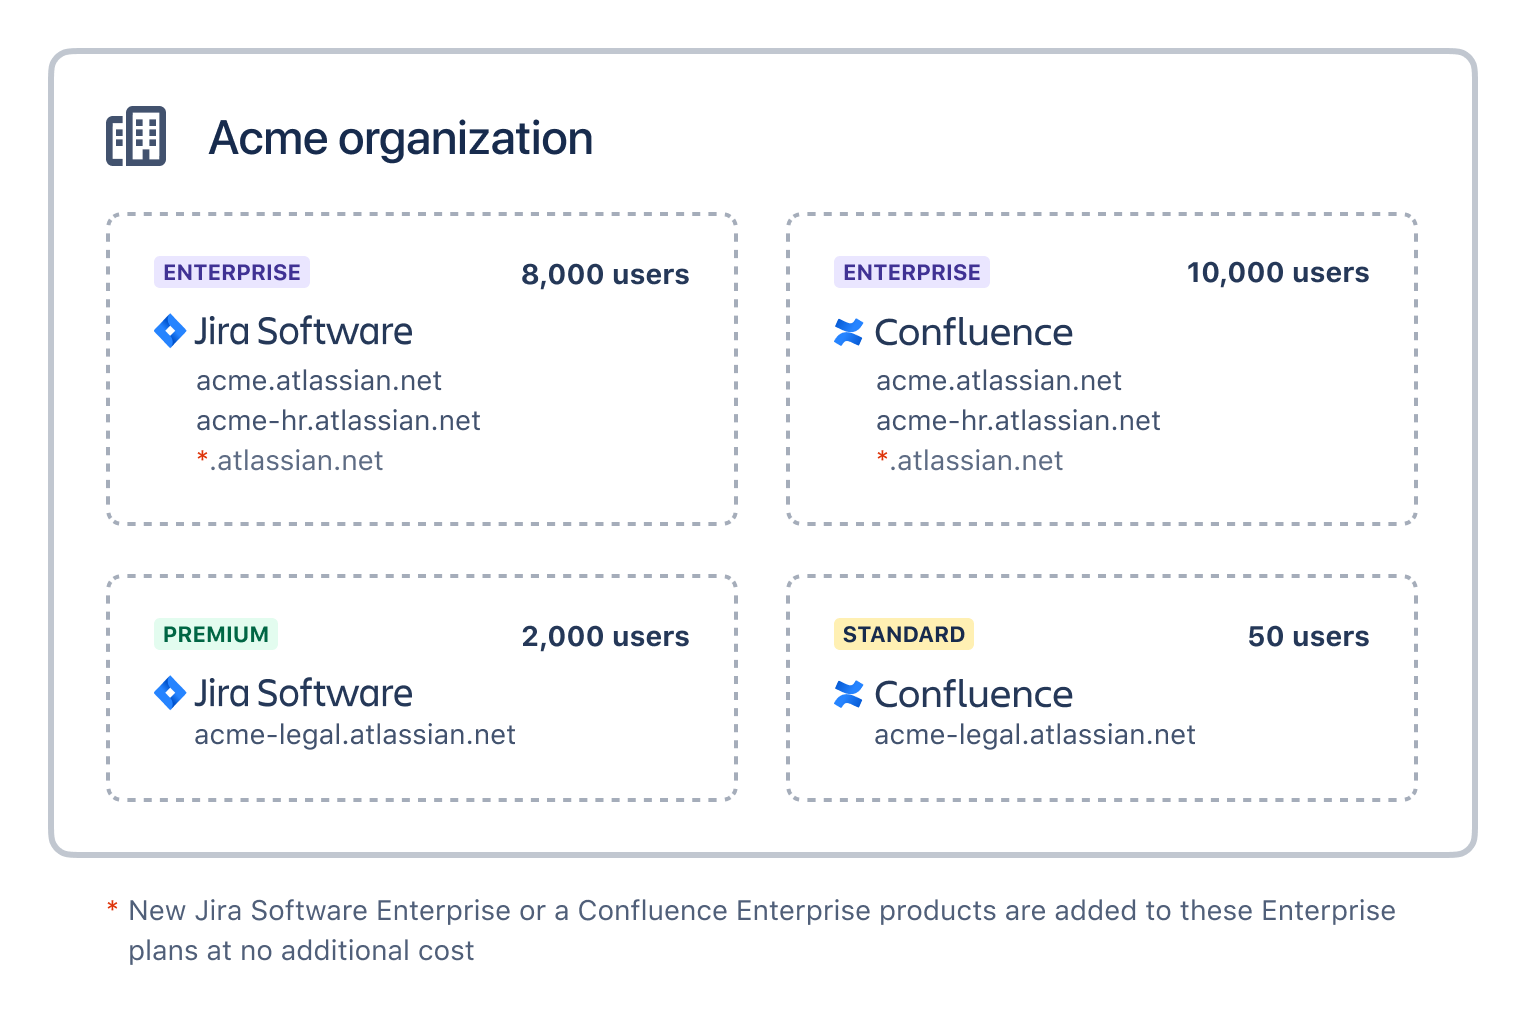Select the Jira Software icon on Enterprise card
This screenshot has width=1526, height=1014.
point(169,331)
